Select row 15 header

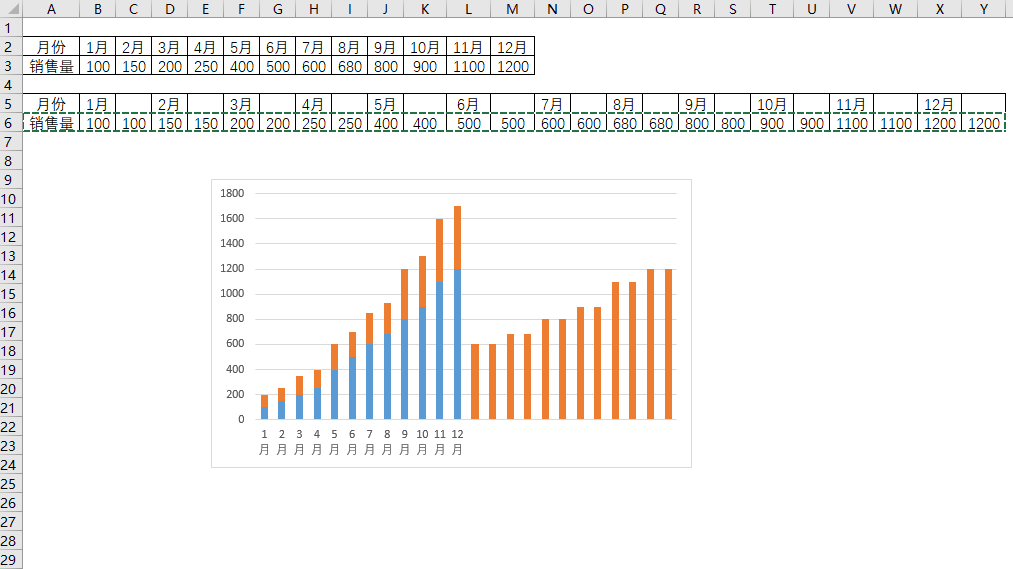tap(11, 294)
